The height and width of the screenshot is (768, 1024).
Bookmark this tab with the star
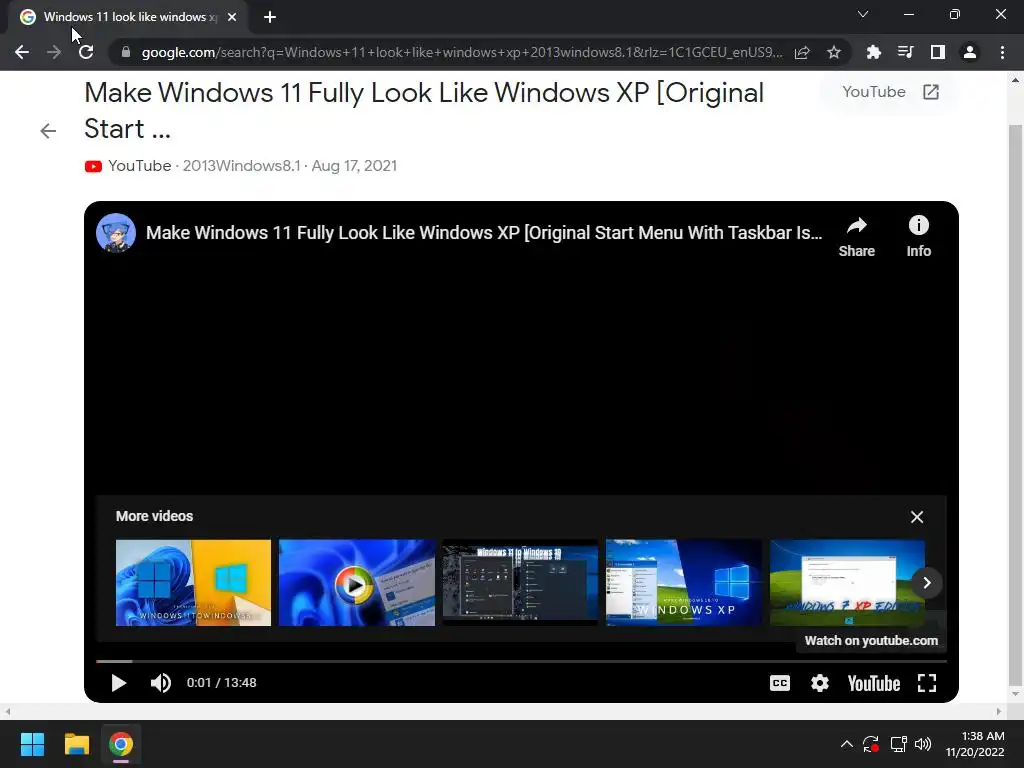click(833, 52)
